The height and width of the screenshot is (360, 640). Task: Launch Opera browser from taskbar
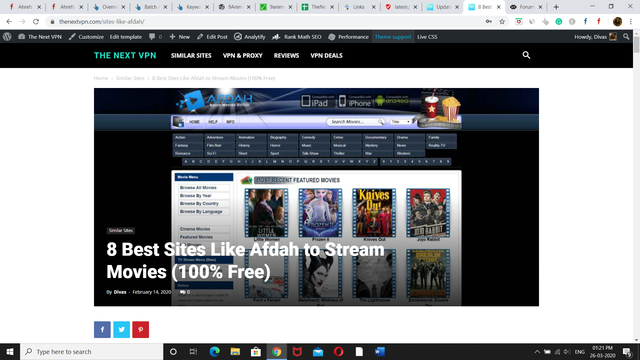[x=338, y=351]
